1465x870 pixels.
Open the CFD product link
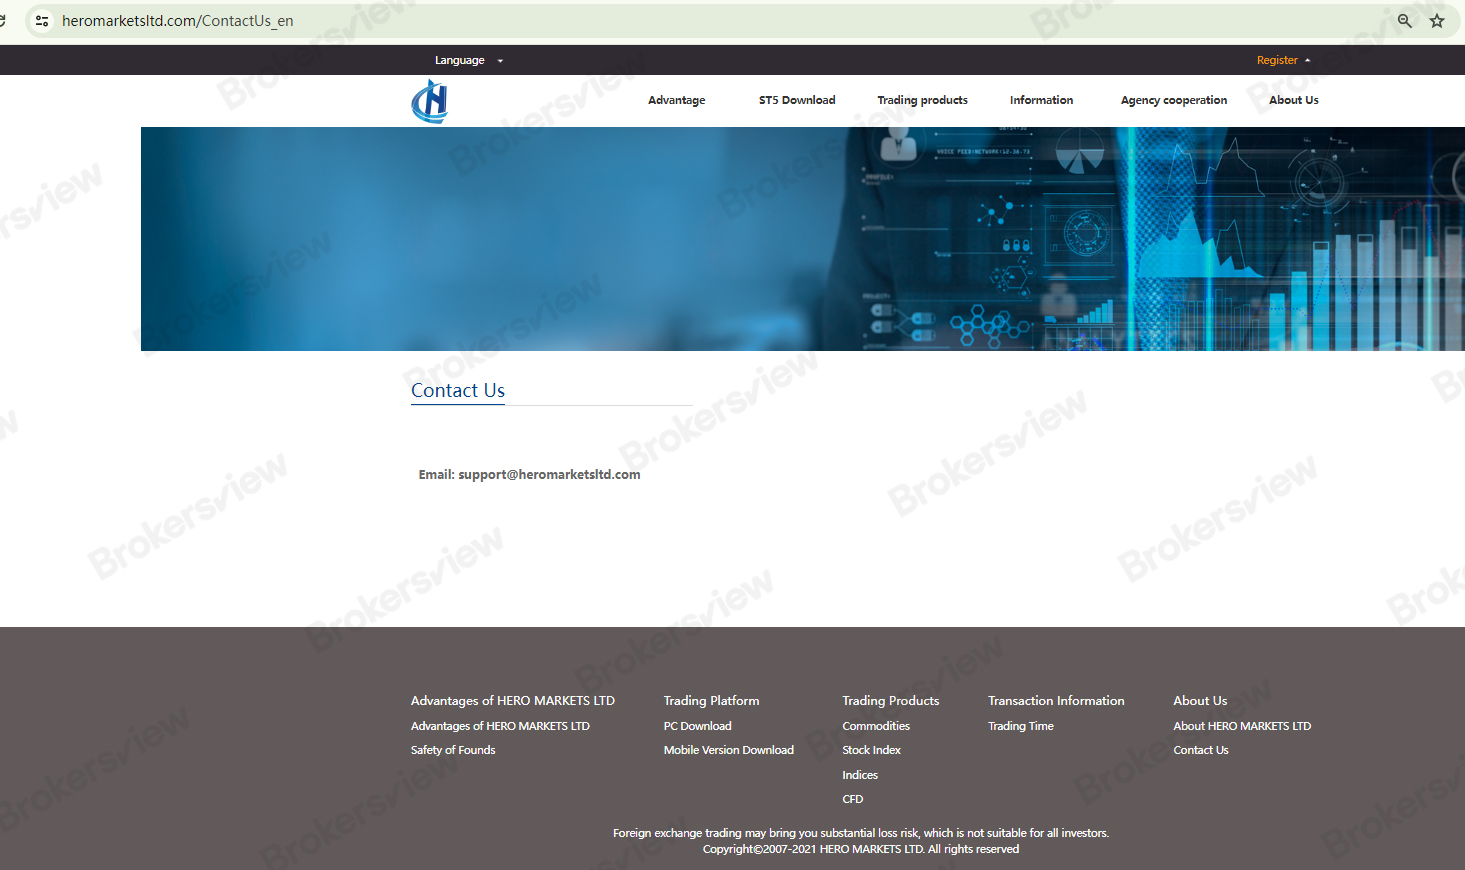point(852,798)
